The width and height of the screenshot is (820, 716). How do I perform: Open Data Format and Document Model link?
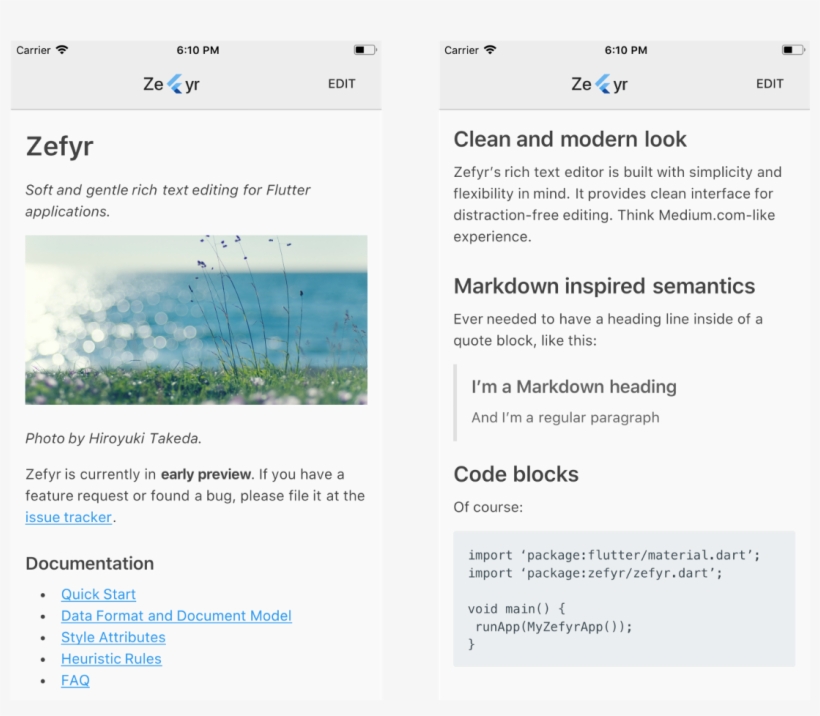coord(176,616)
